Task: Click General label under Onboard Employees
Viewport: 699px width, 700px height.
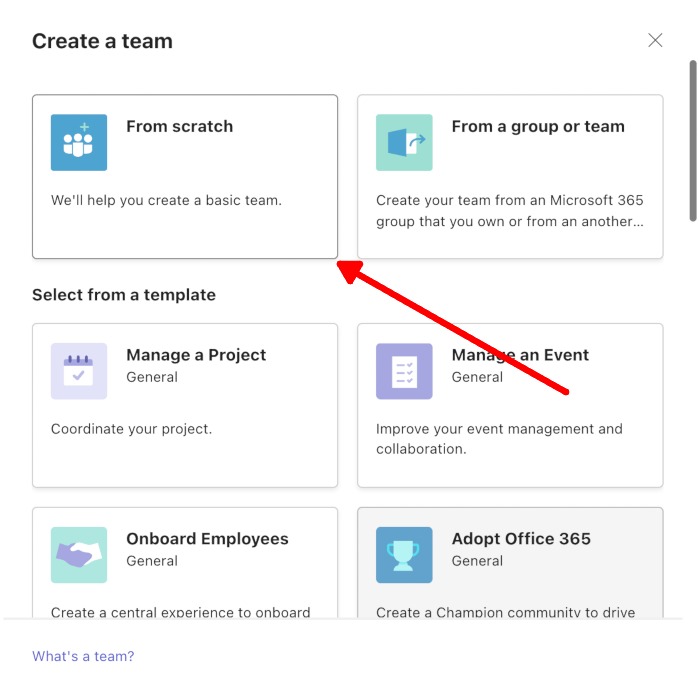Action: click(x=152, y=561)
